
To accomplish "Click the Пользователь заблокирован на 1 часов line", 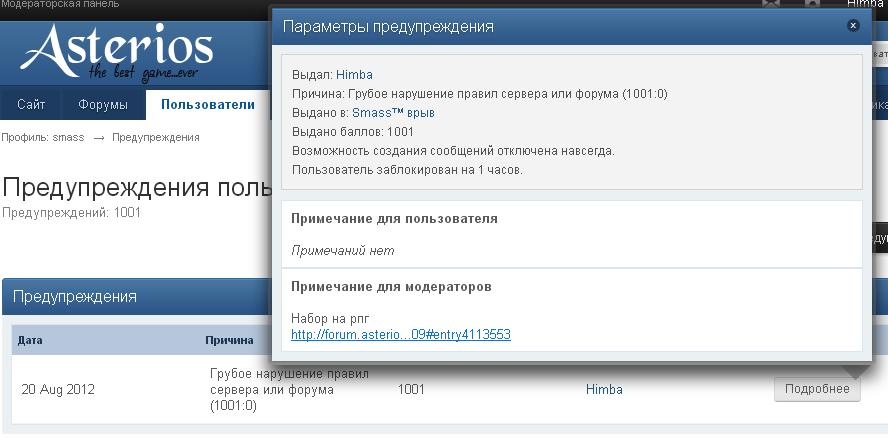I will [407, 170].
